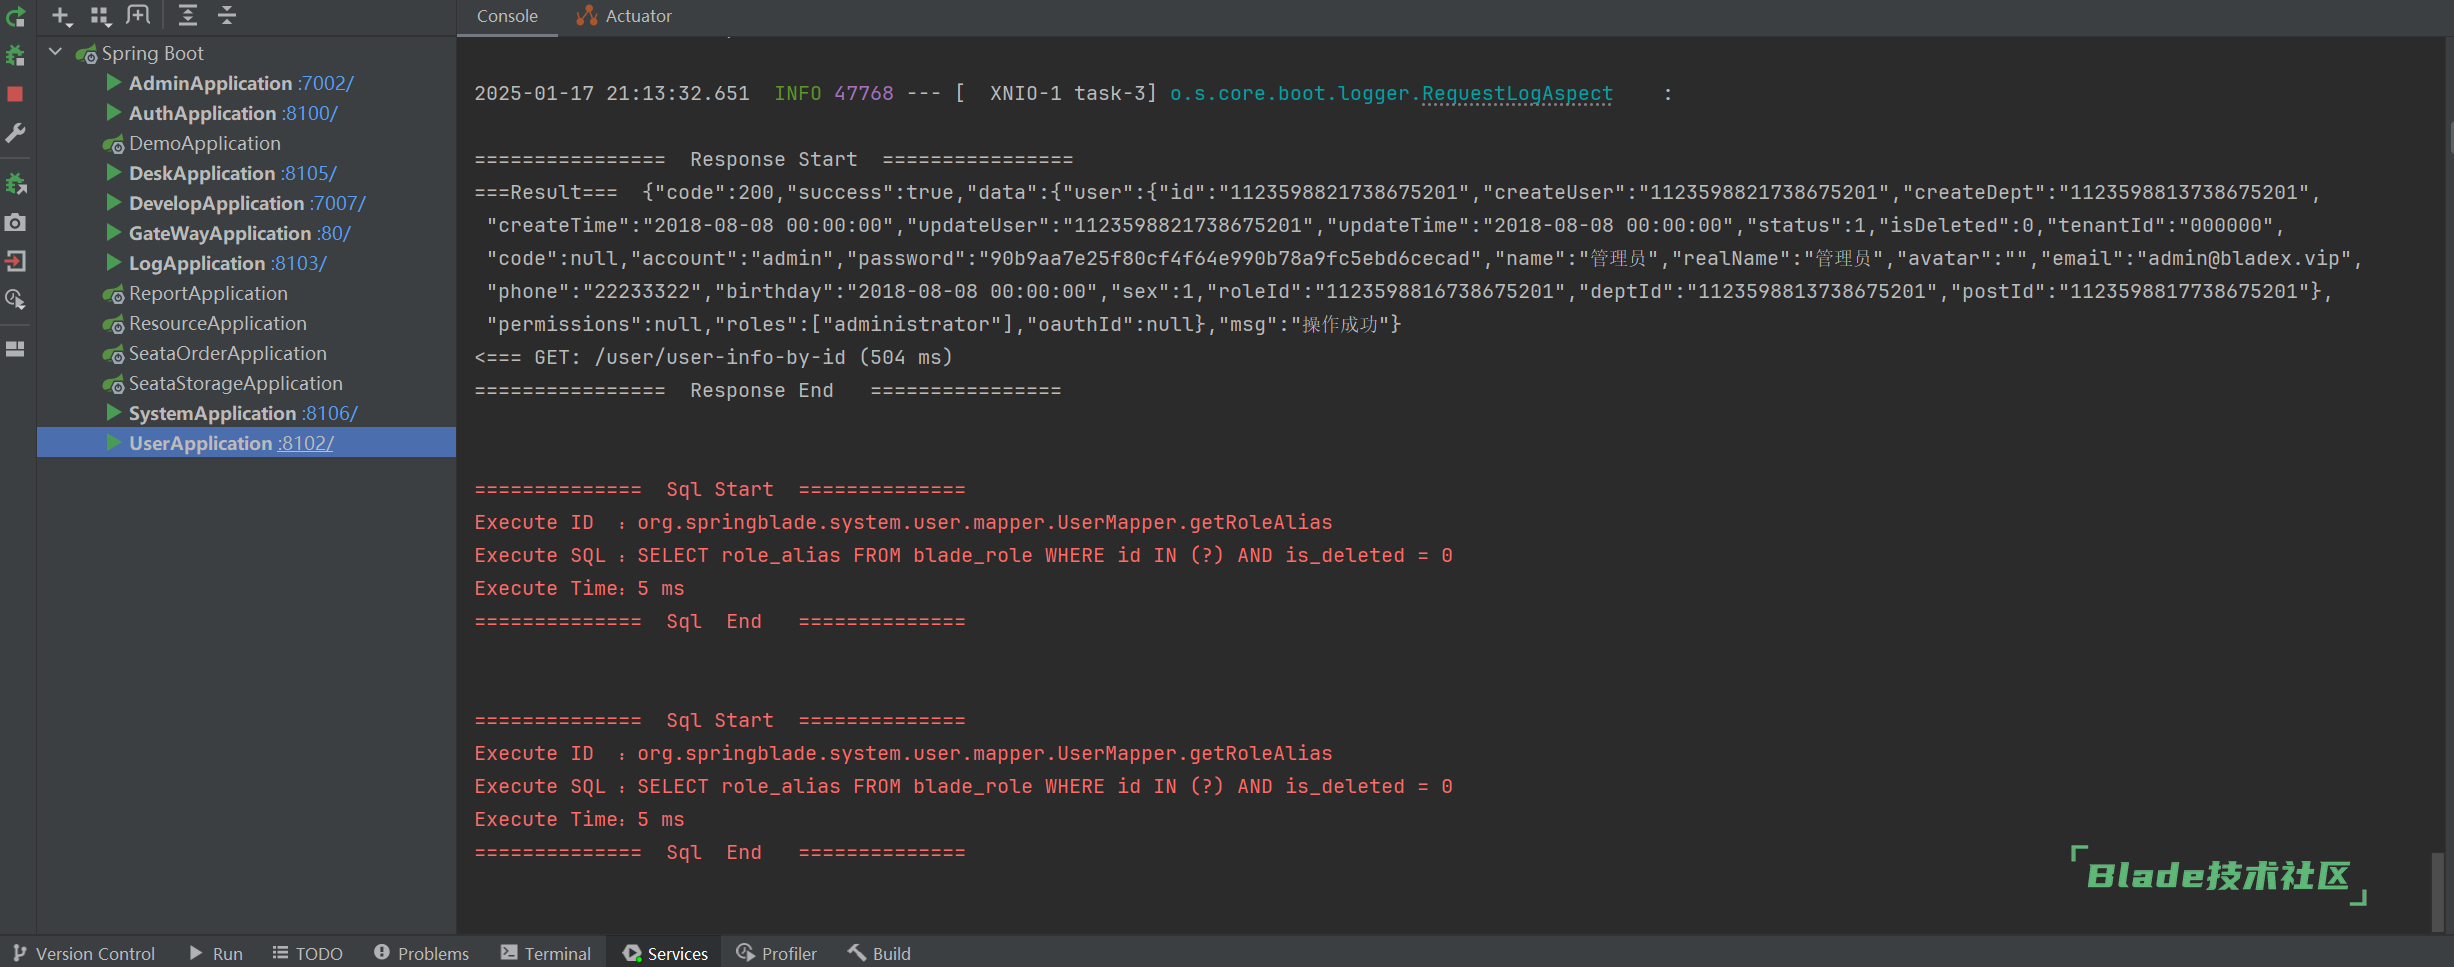The height and width of the screenshot is (967, 2454).
Task: Click the first 'Execute Time: 5 ms' line
Action: click(579, 588)
